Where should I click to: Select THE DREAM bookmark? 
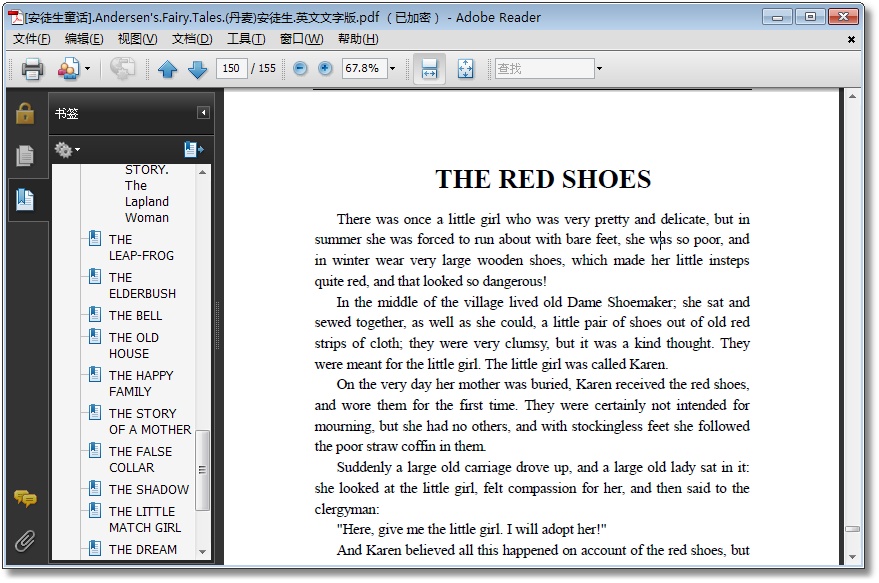[x=142, y=549]
